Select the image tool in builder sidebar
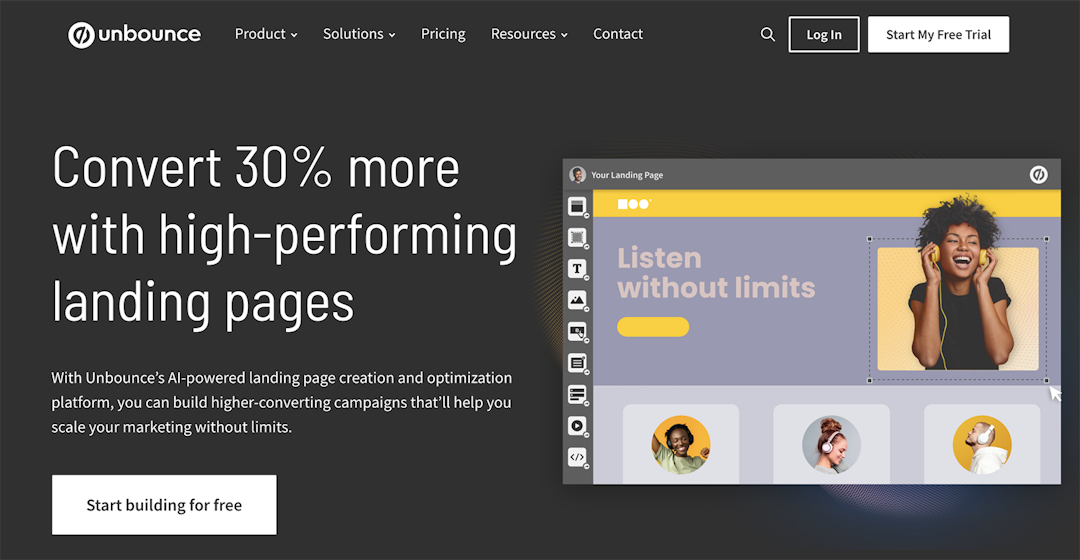The image size is (1080, 560). [x=577, y=300]
